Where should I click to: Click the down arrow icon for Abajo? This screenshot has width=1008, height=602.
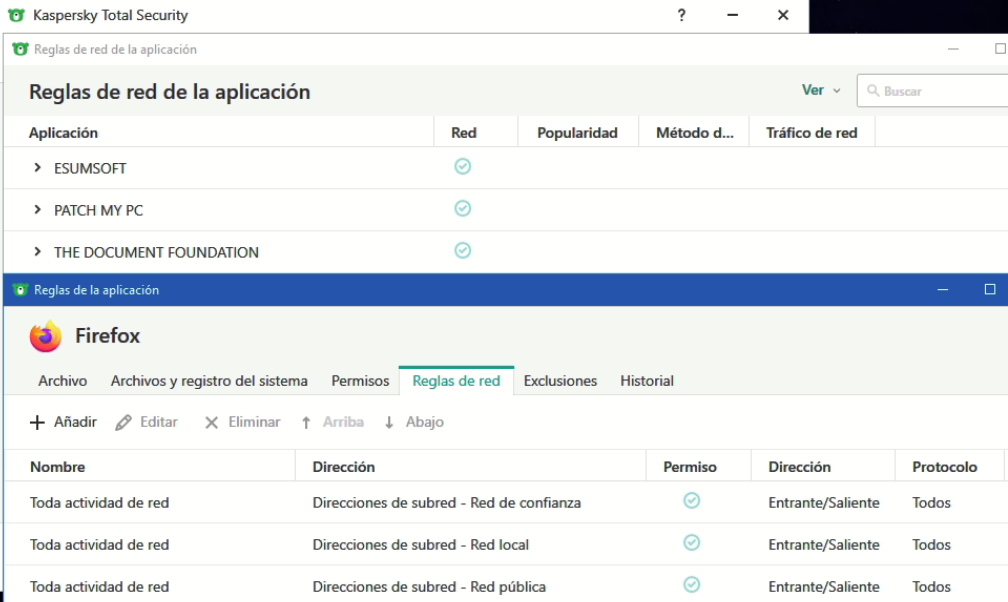[389, 423]
